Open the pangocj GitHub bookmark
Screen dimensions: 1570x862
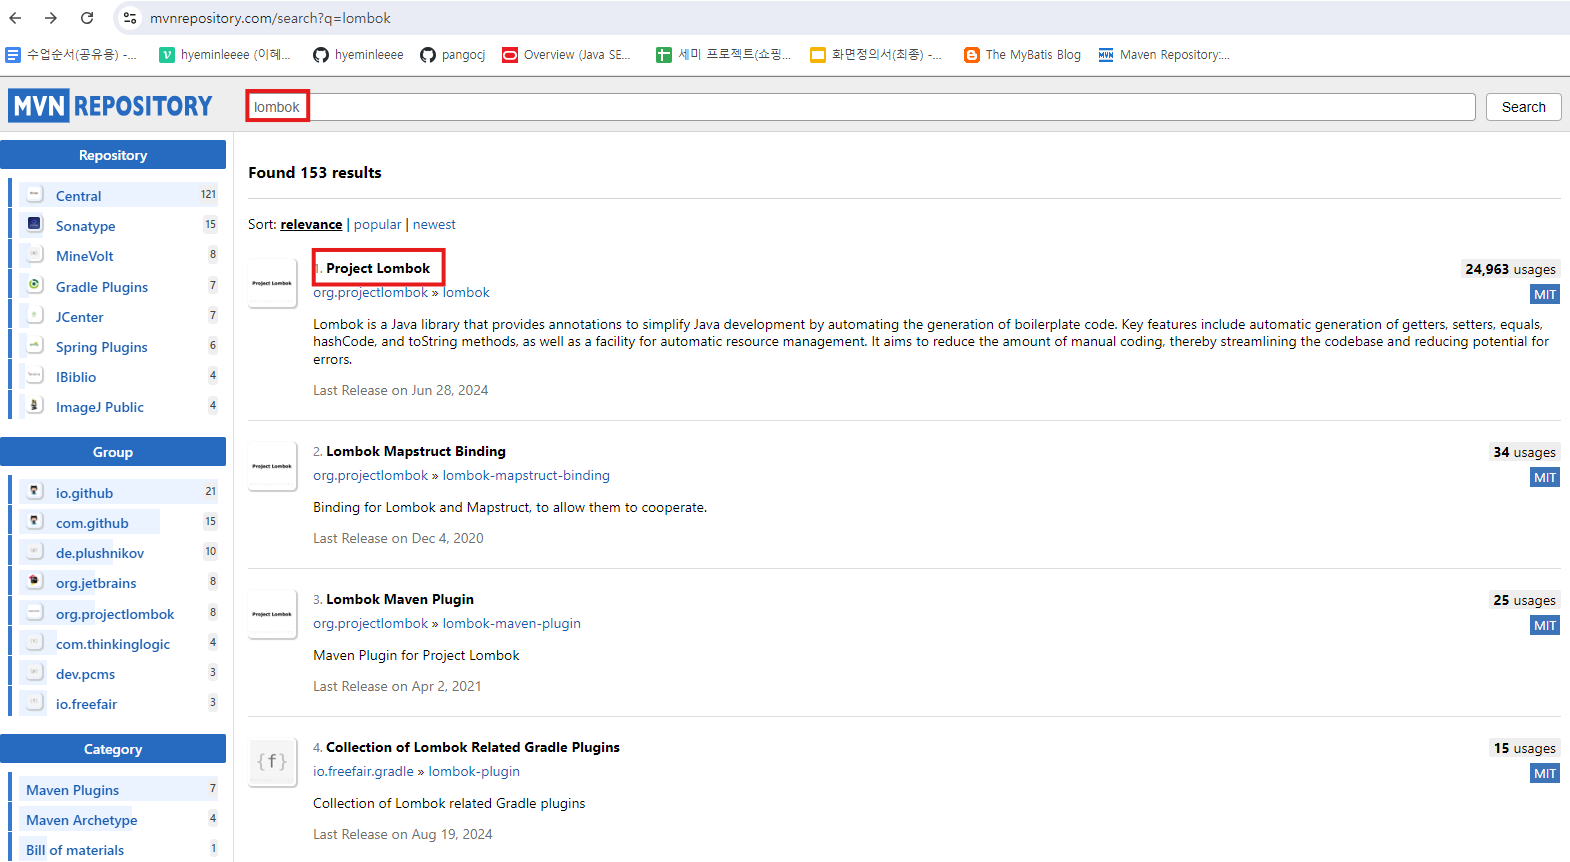point(453,55)
